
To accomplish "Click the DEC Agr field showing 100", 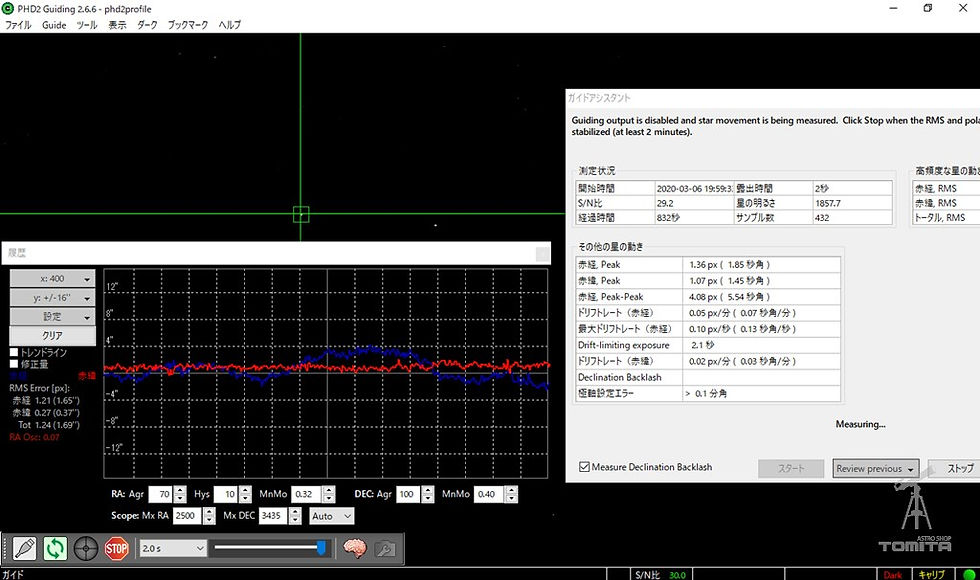I will (x=409, y=494).
